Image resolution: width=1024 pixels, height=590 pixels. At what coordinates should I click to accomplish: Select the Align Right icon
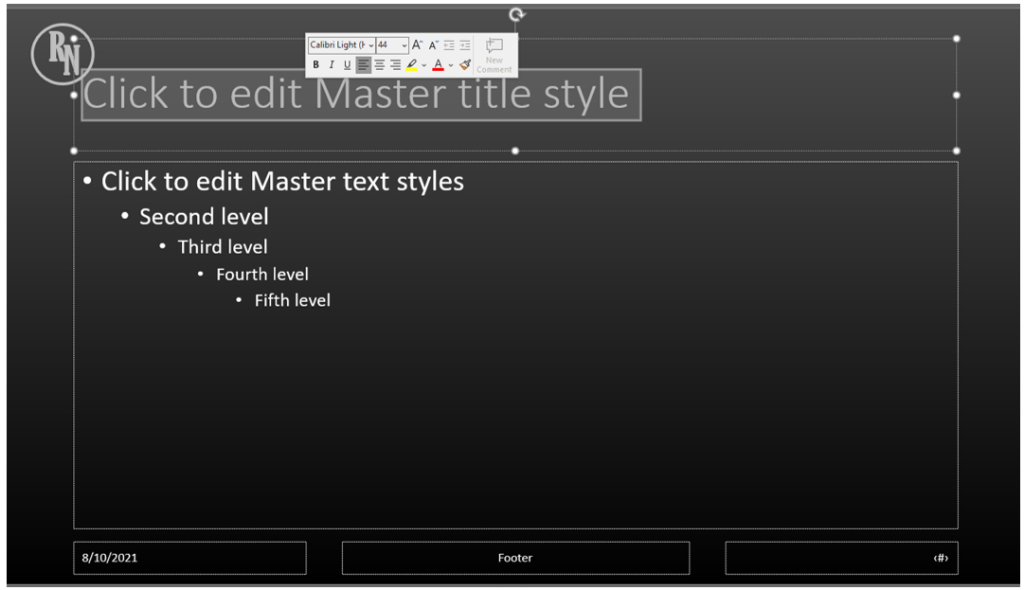(x=395, y=65)
